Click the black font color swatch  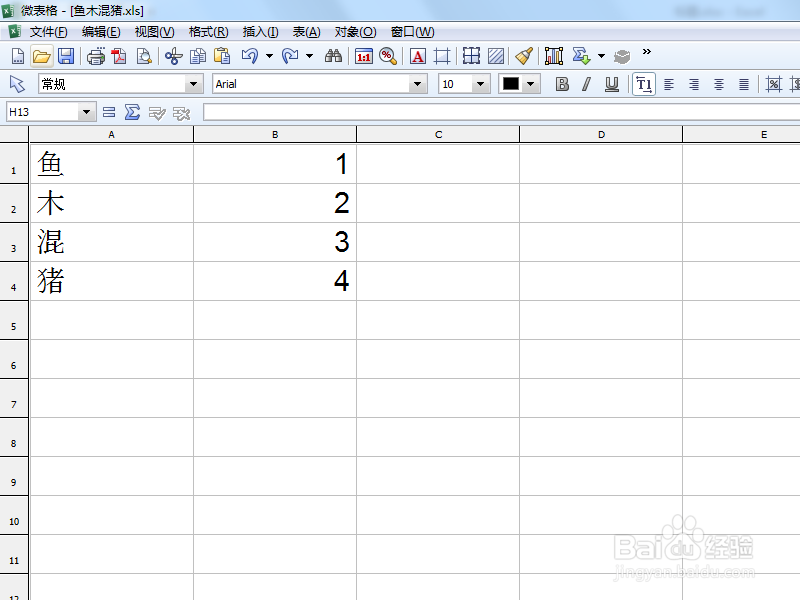pos(511,84)
